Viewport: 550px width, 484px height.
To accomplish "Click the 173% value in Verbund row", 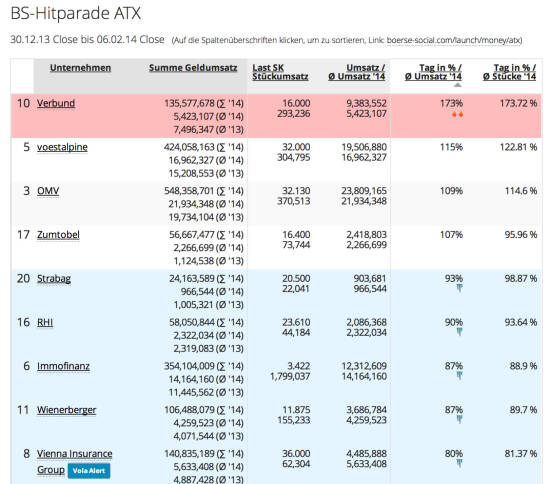I will coord(451,103).
